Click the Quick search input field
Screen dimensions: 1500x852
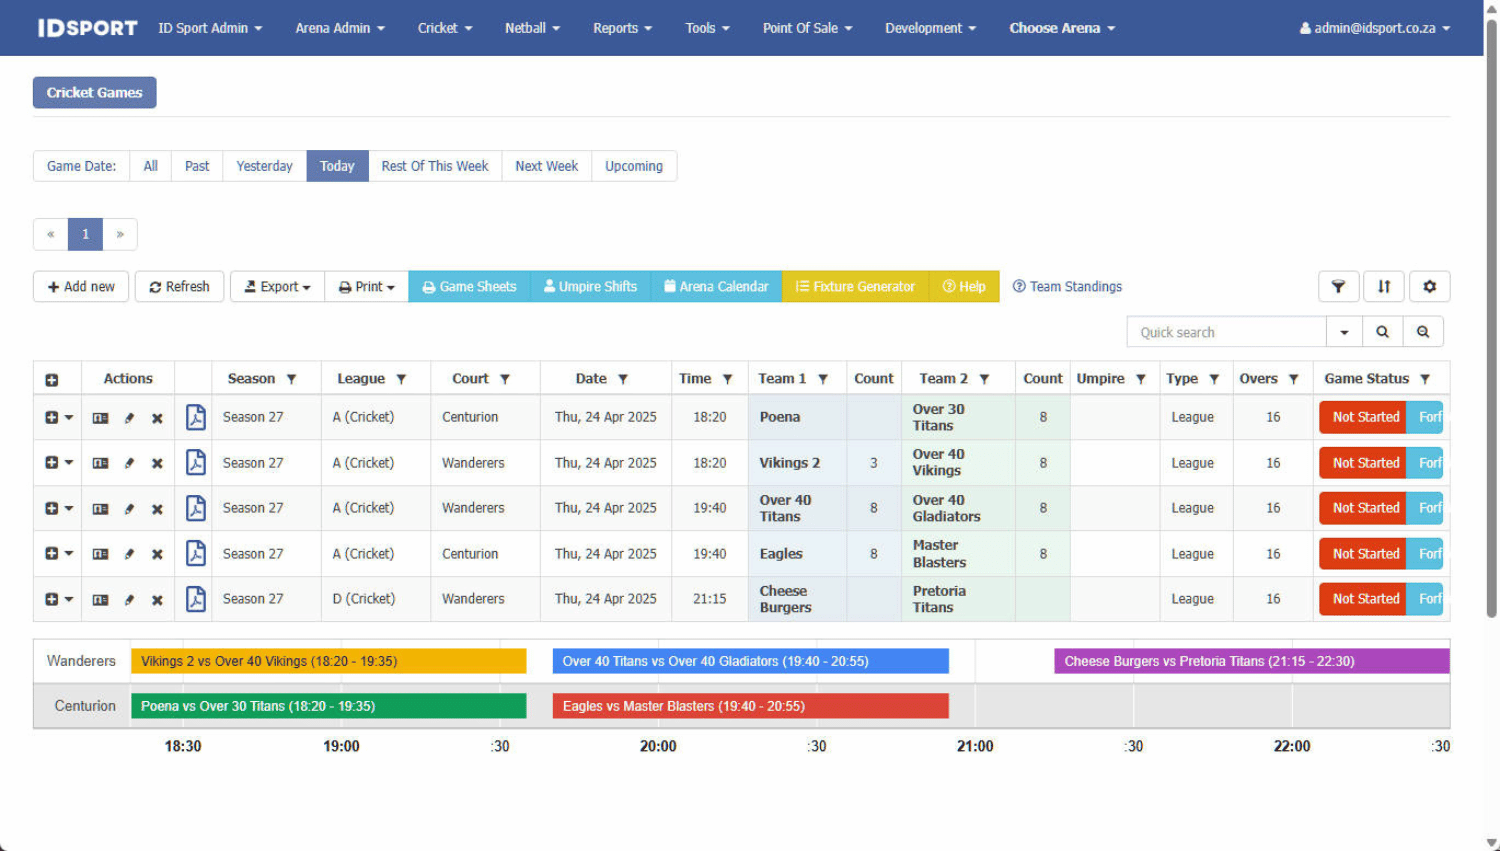click(1226, 332)
